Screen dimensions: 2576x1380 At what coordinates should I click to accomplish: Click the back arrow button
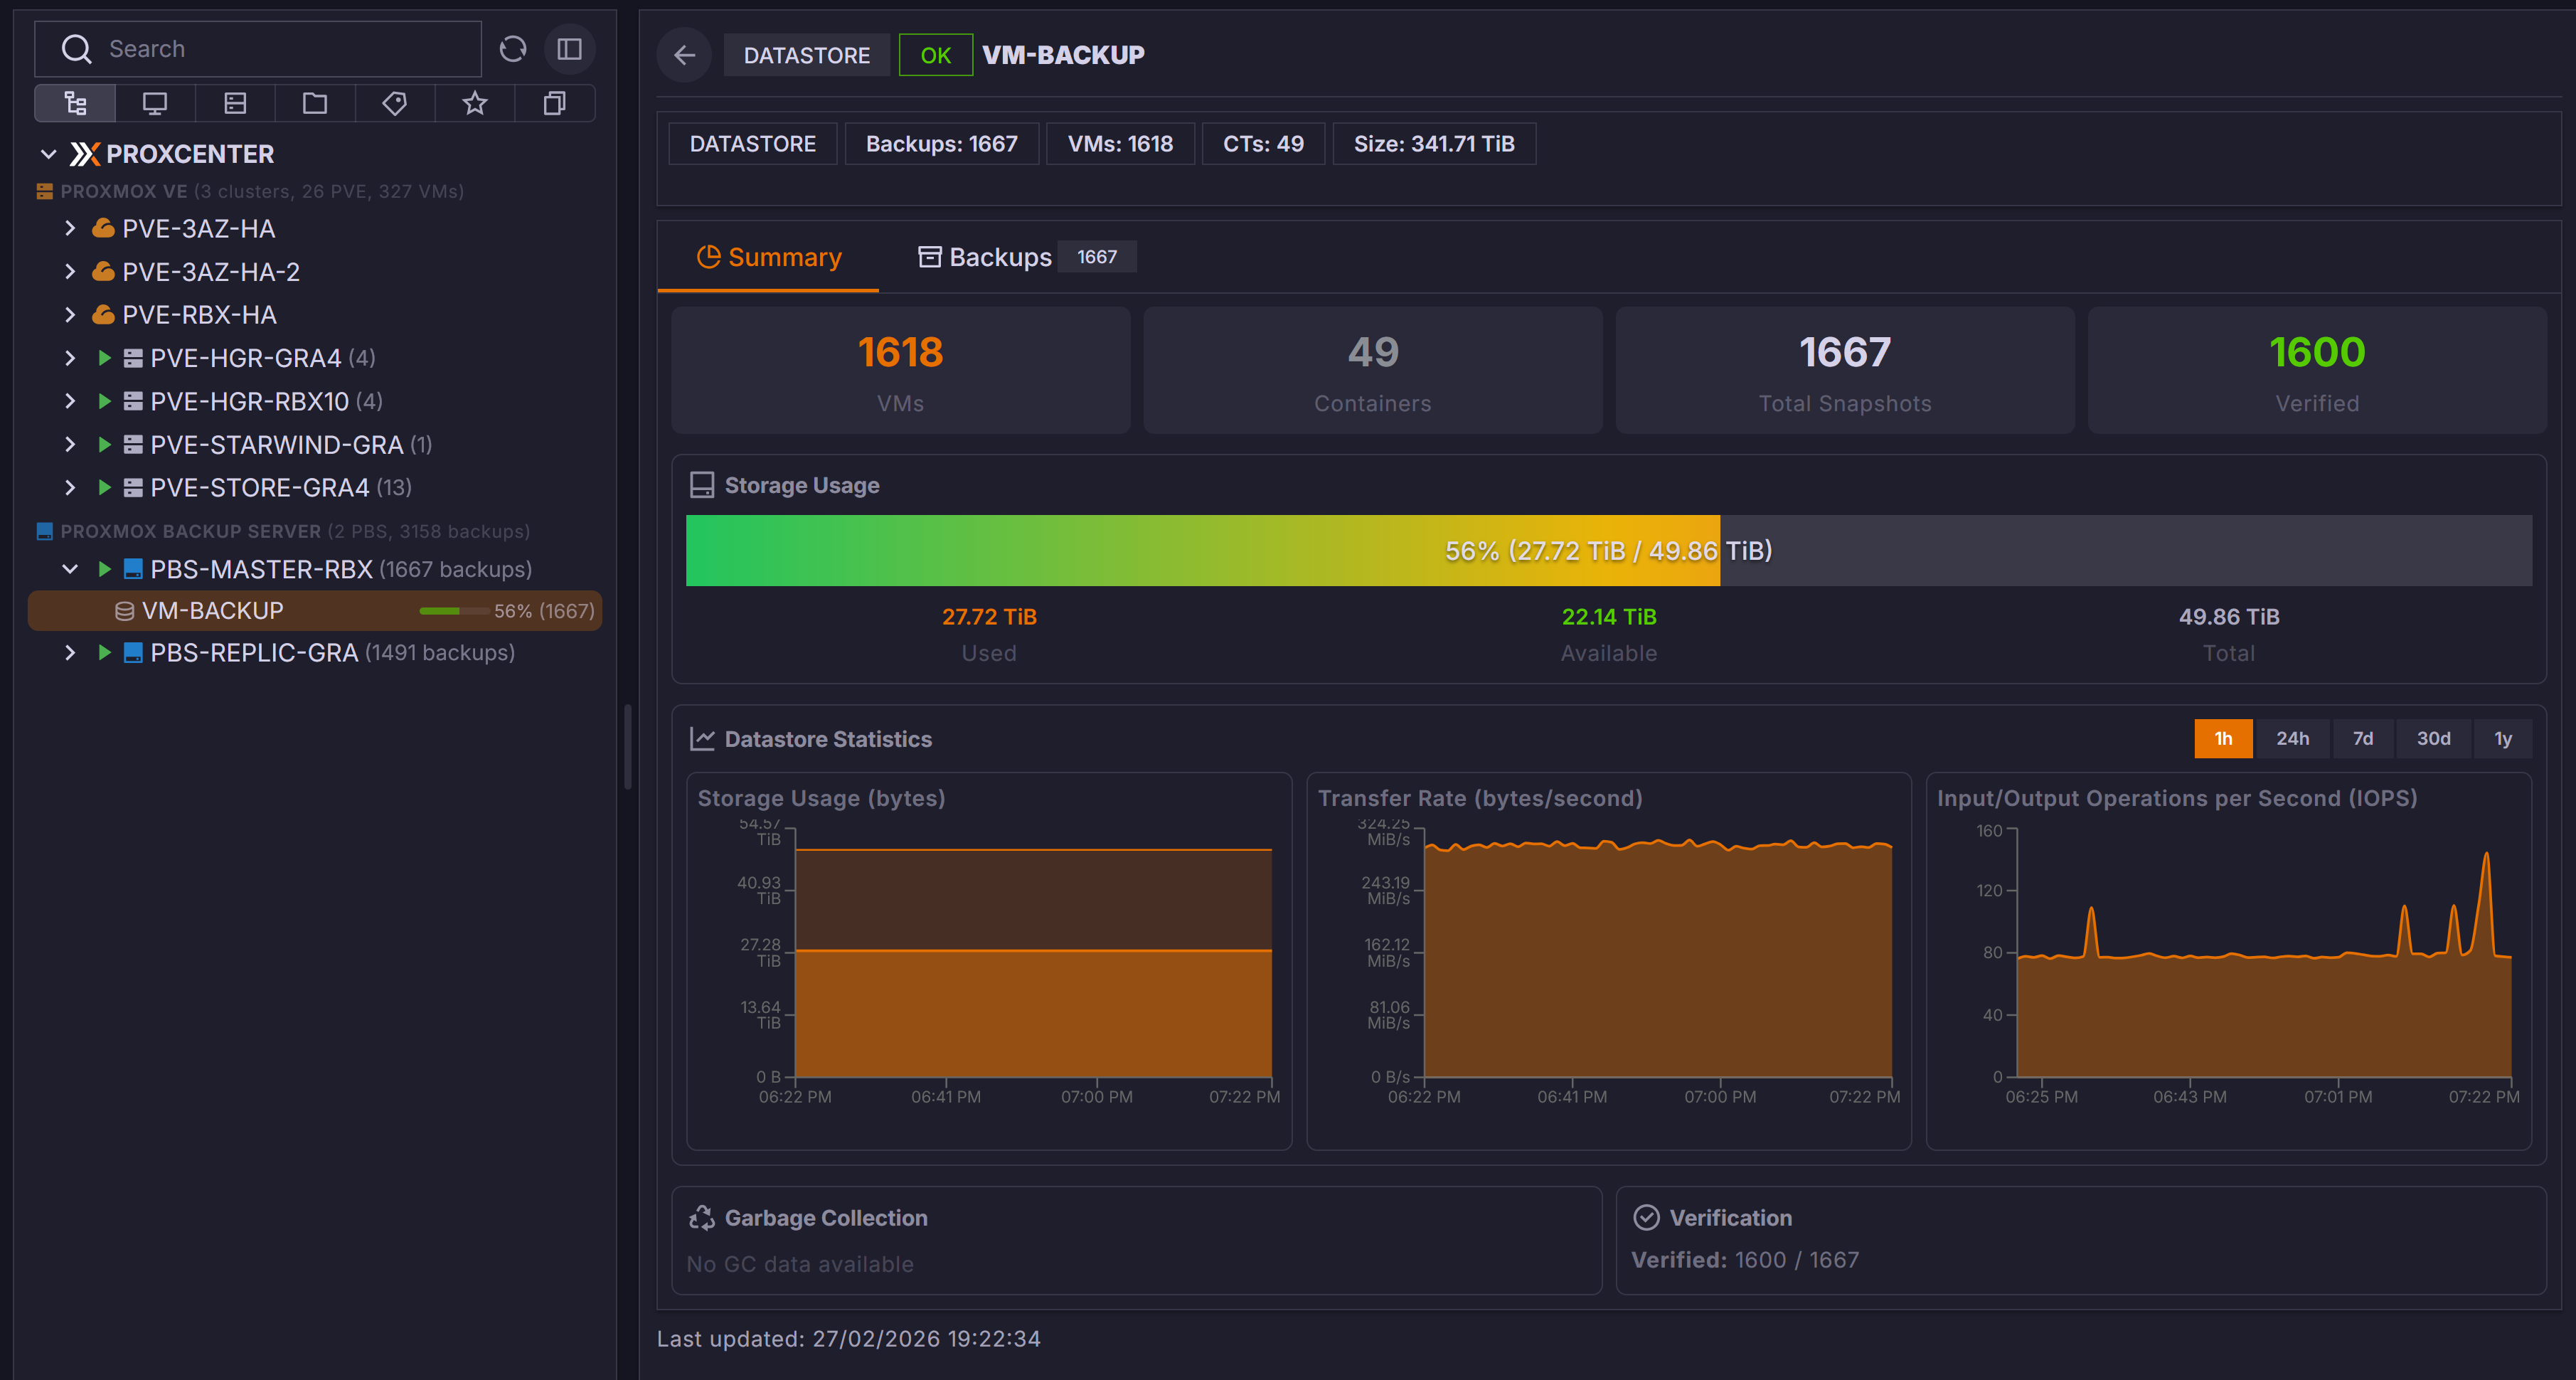pyautogui.click(x=684, y=55)
